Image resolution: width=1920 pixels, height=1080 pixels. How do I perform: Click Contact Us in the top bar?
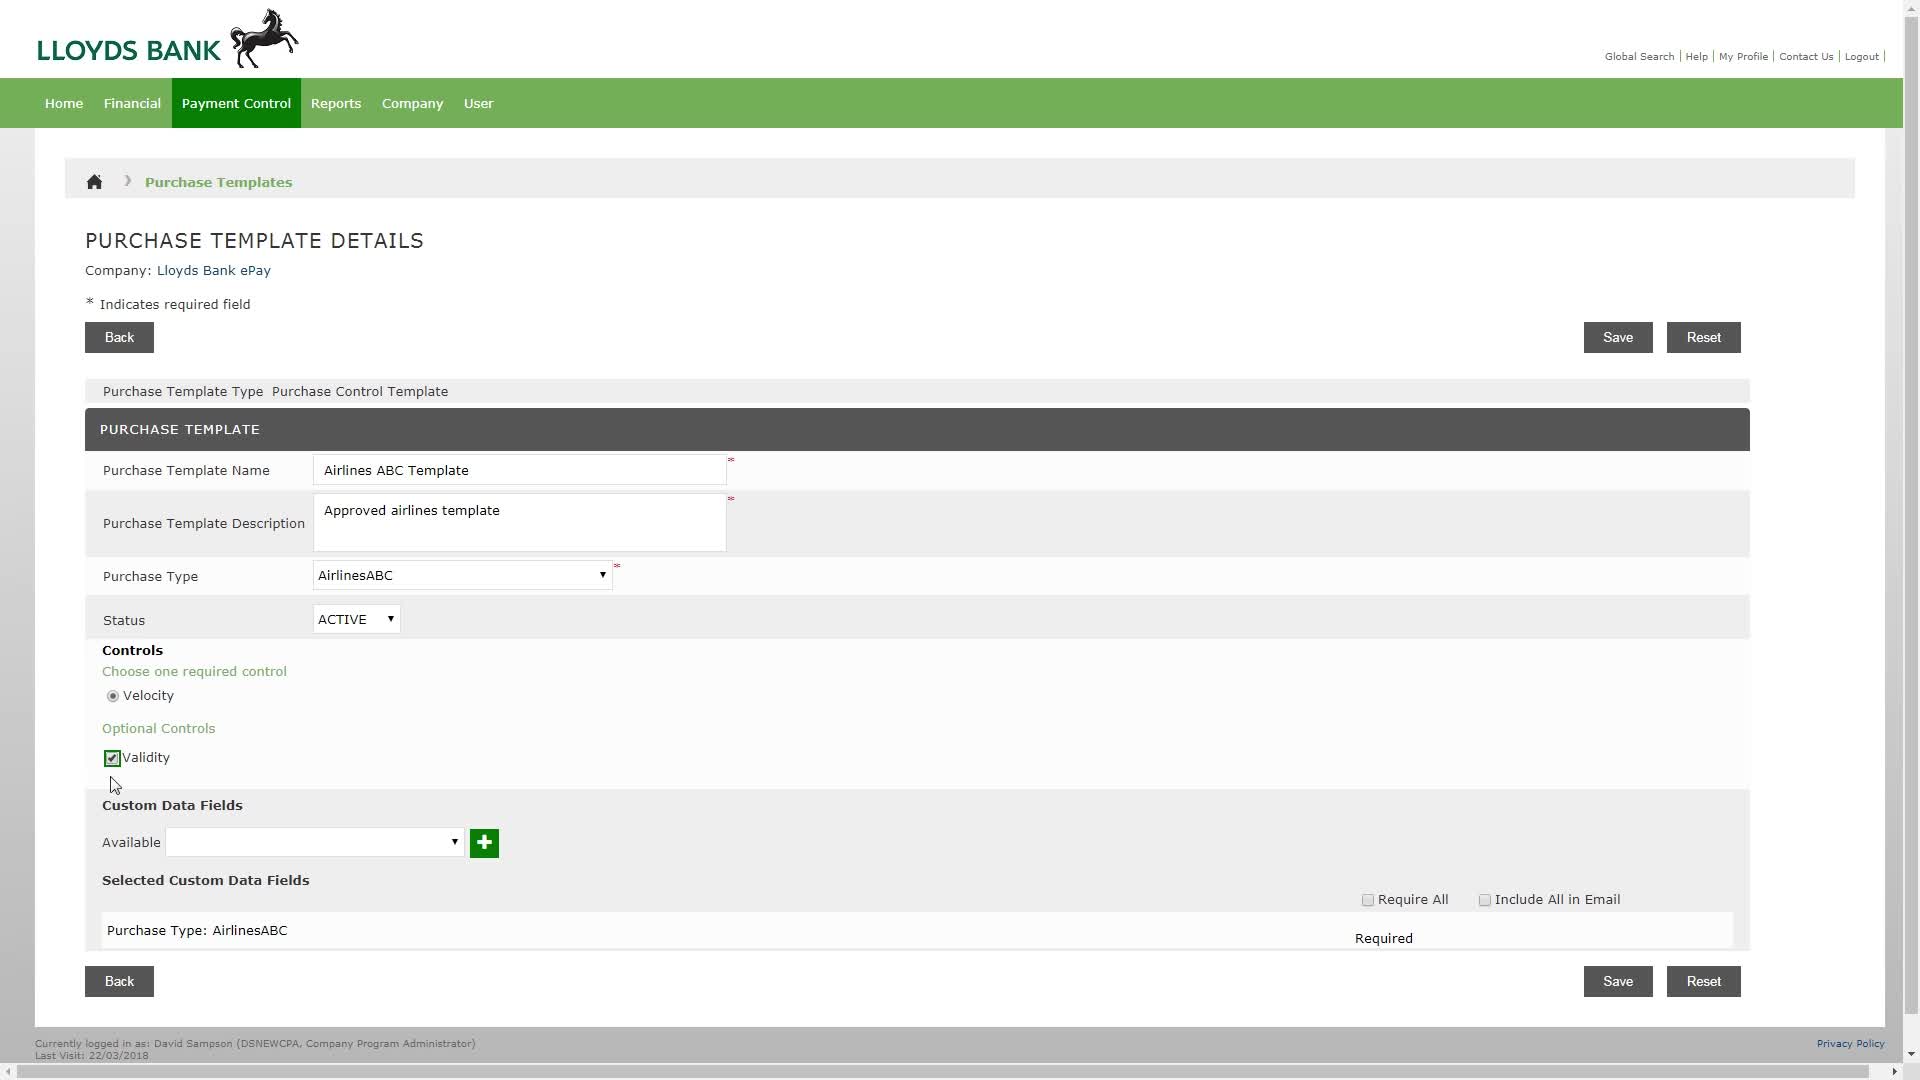click(1805, 56)
